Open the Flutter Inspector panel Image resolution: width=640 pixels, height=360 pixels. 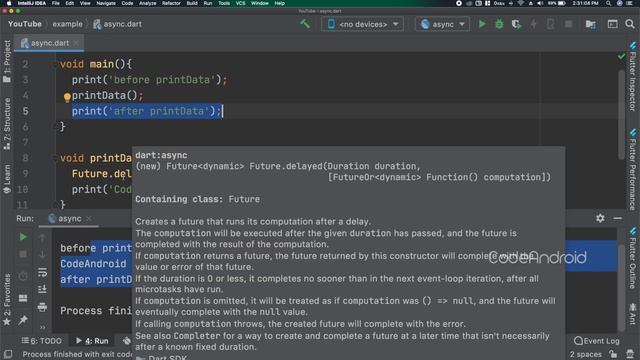pos(633,76)
